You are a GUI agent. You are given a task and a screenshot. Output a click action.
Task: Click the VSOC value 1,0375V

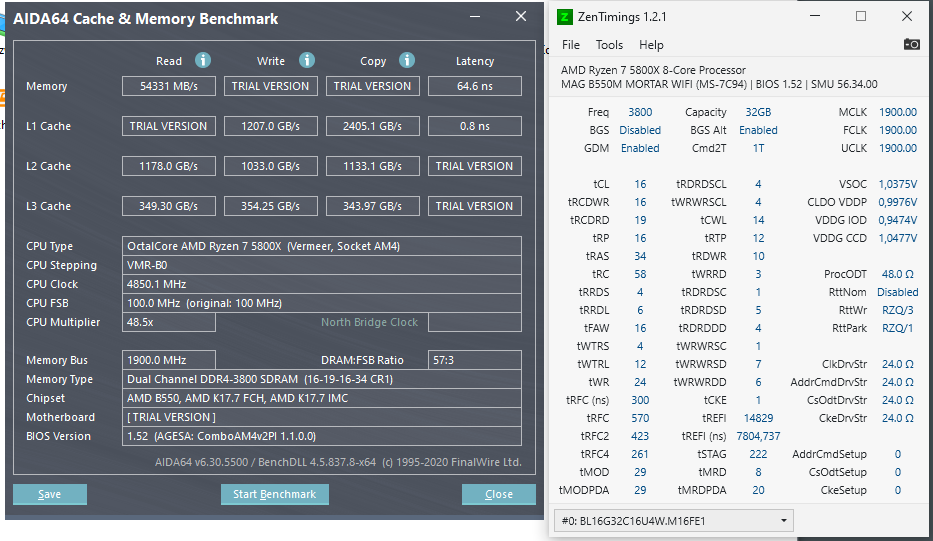pyautogui.click(x=898, y=184)
